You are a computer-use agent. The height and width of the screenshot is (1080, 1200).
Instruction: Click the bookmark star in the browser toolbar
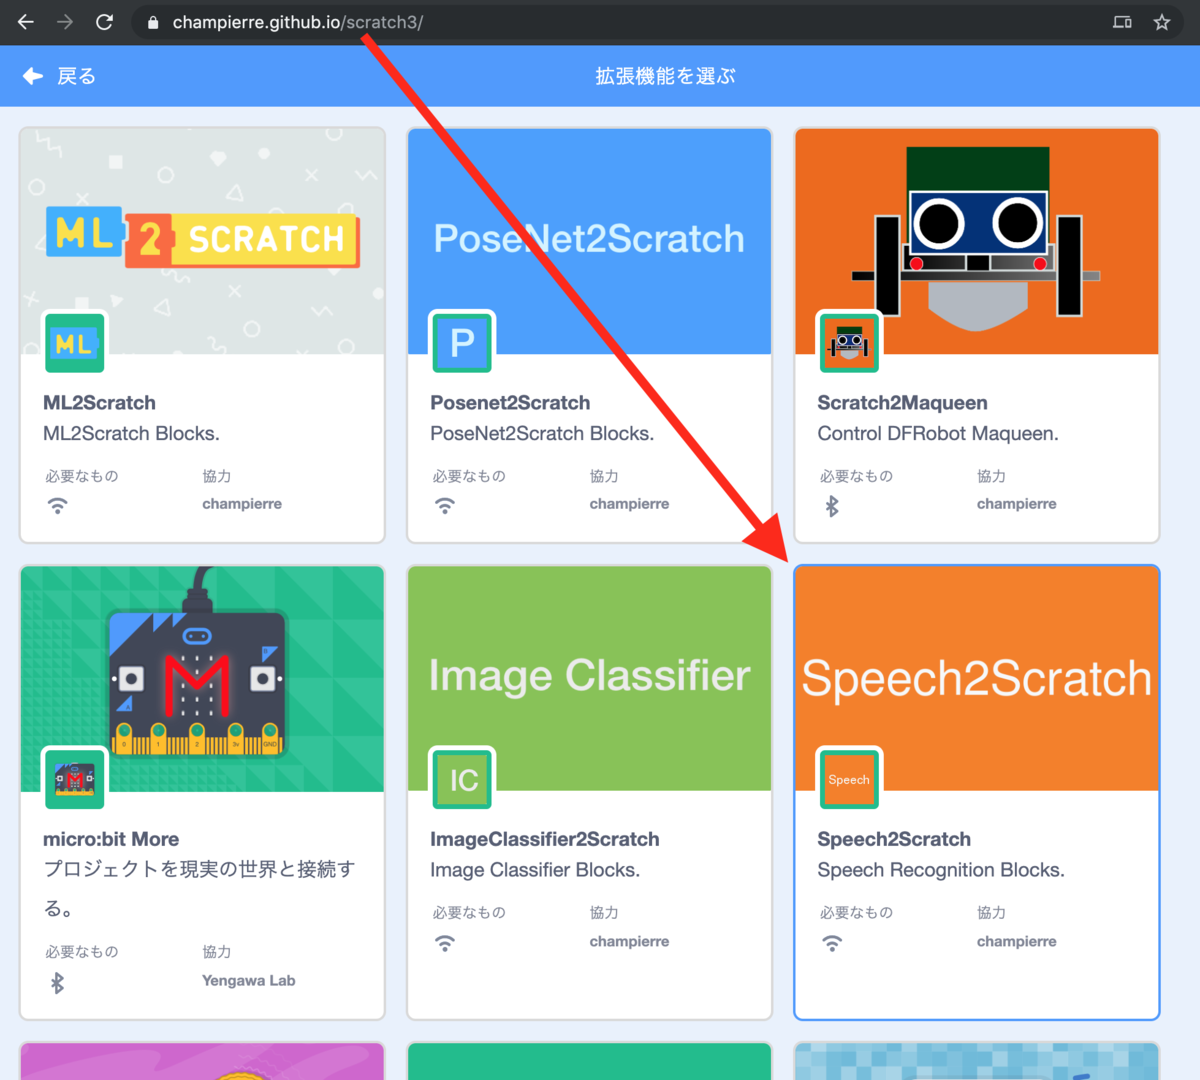click(x=1162, y=21)
